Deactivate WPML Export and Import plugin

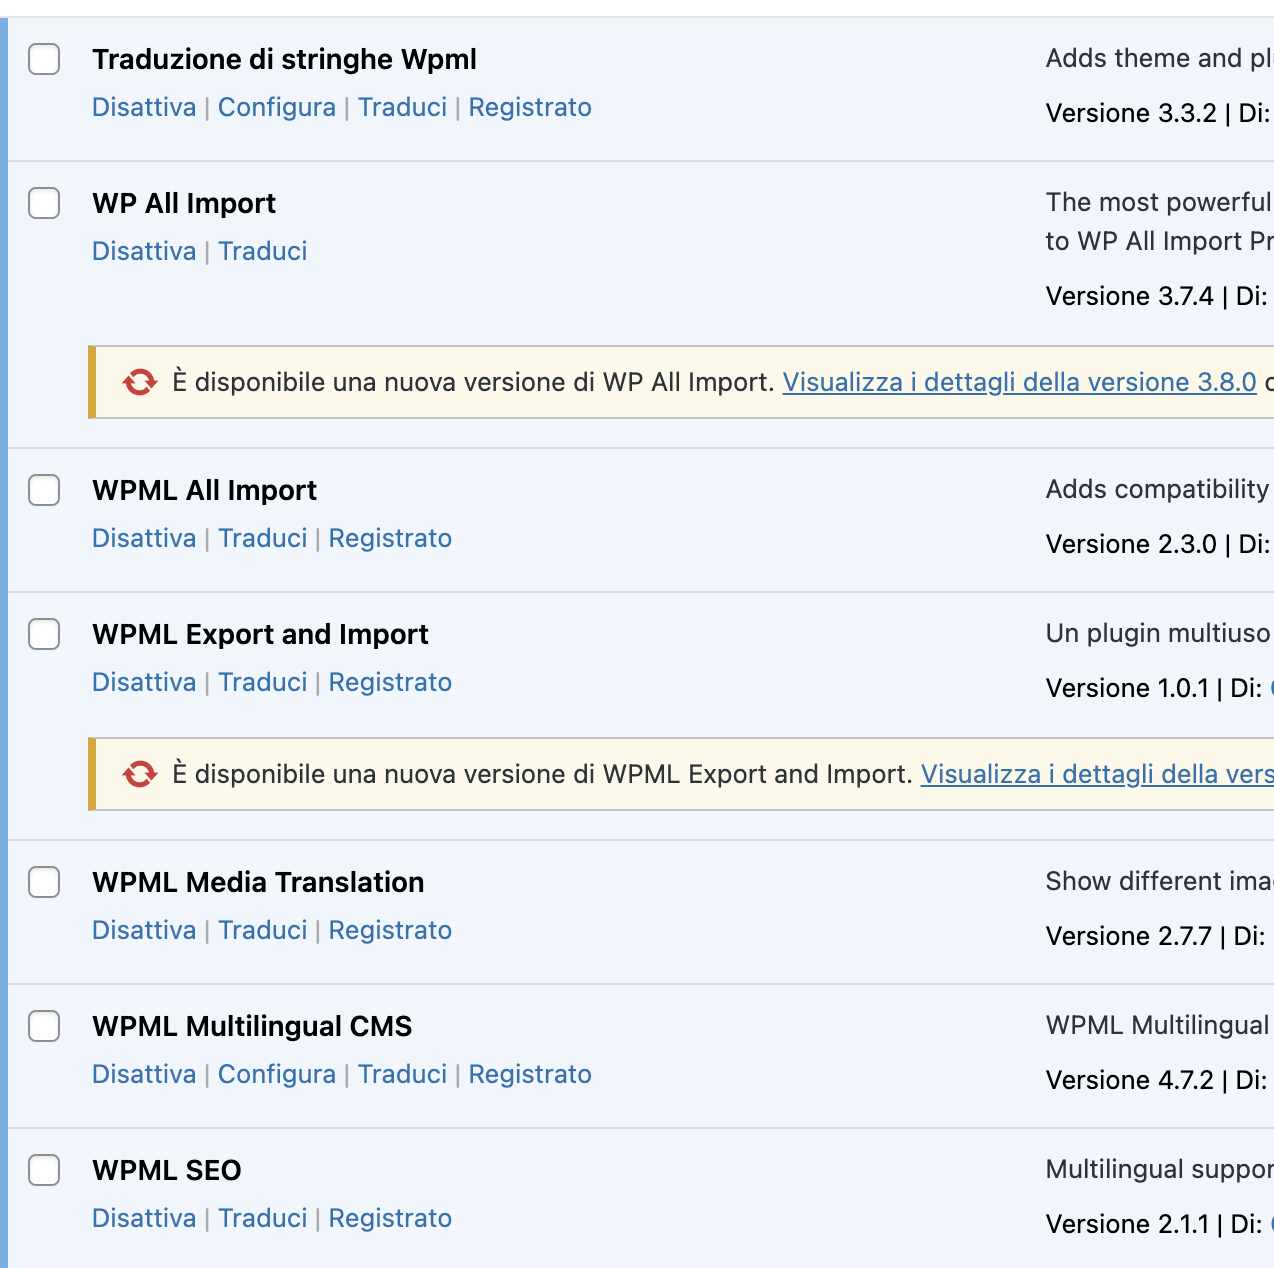point(144,682)
